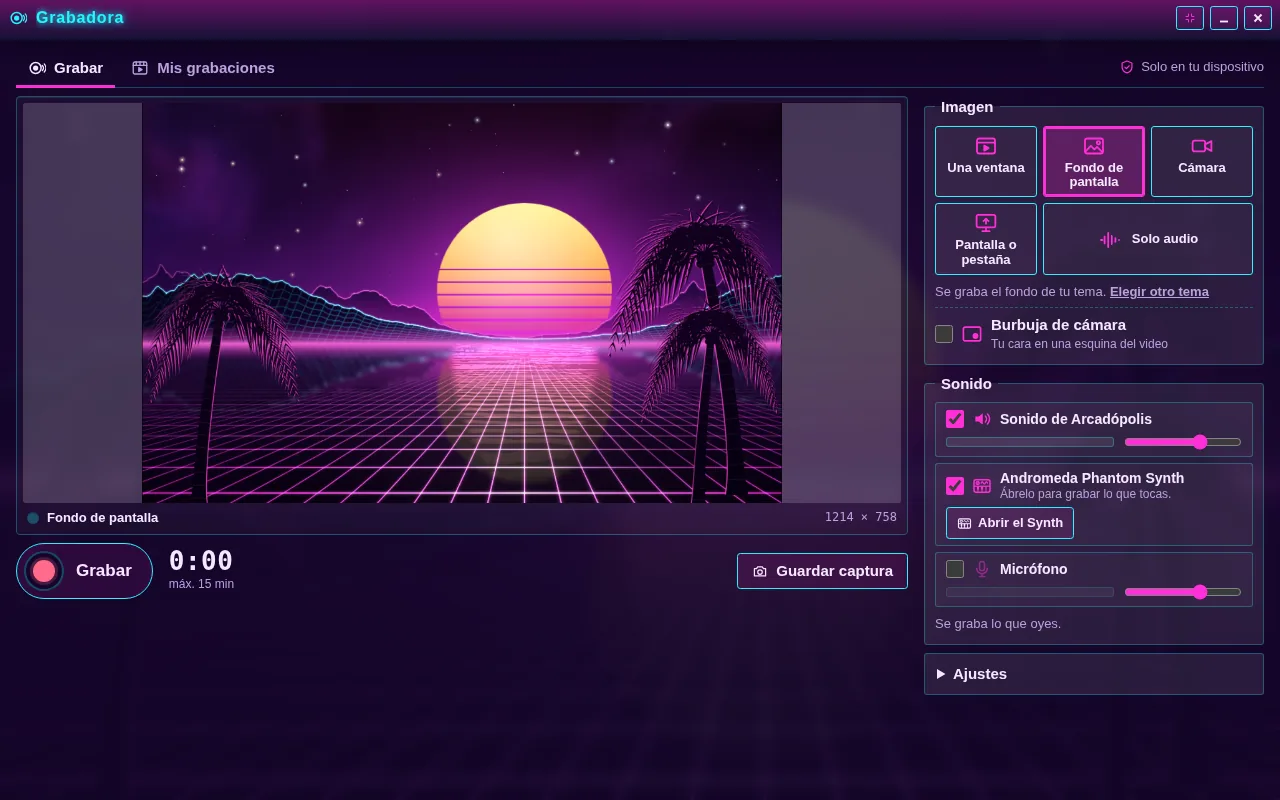
Task: Click the 'Fondo de pantalla' preview caption
Action: point(102,518)
